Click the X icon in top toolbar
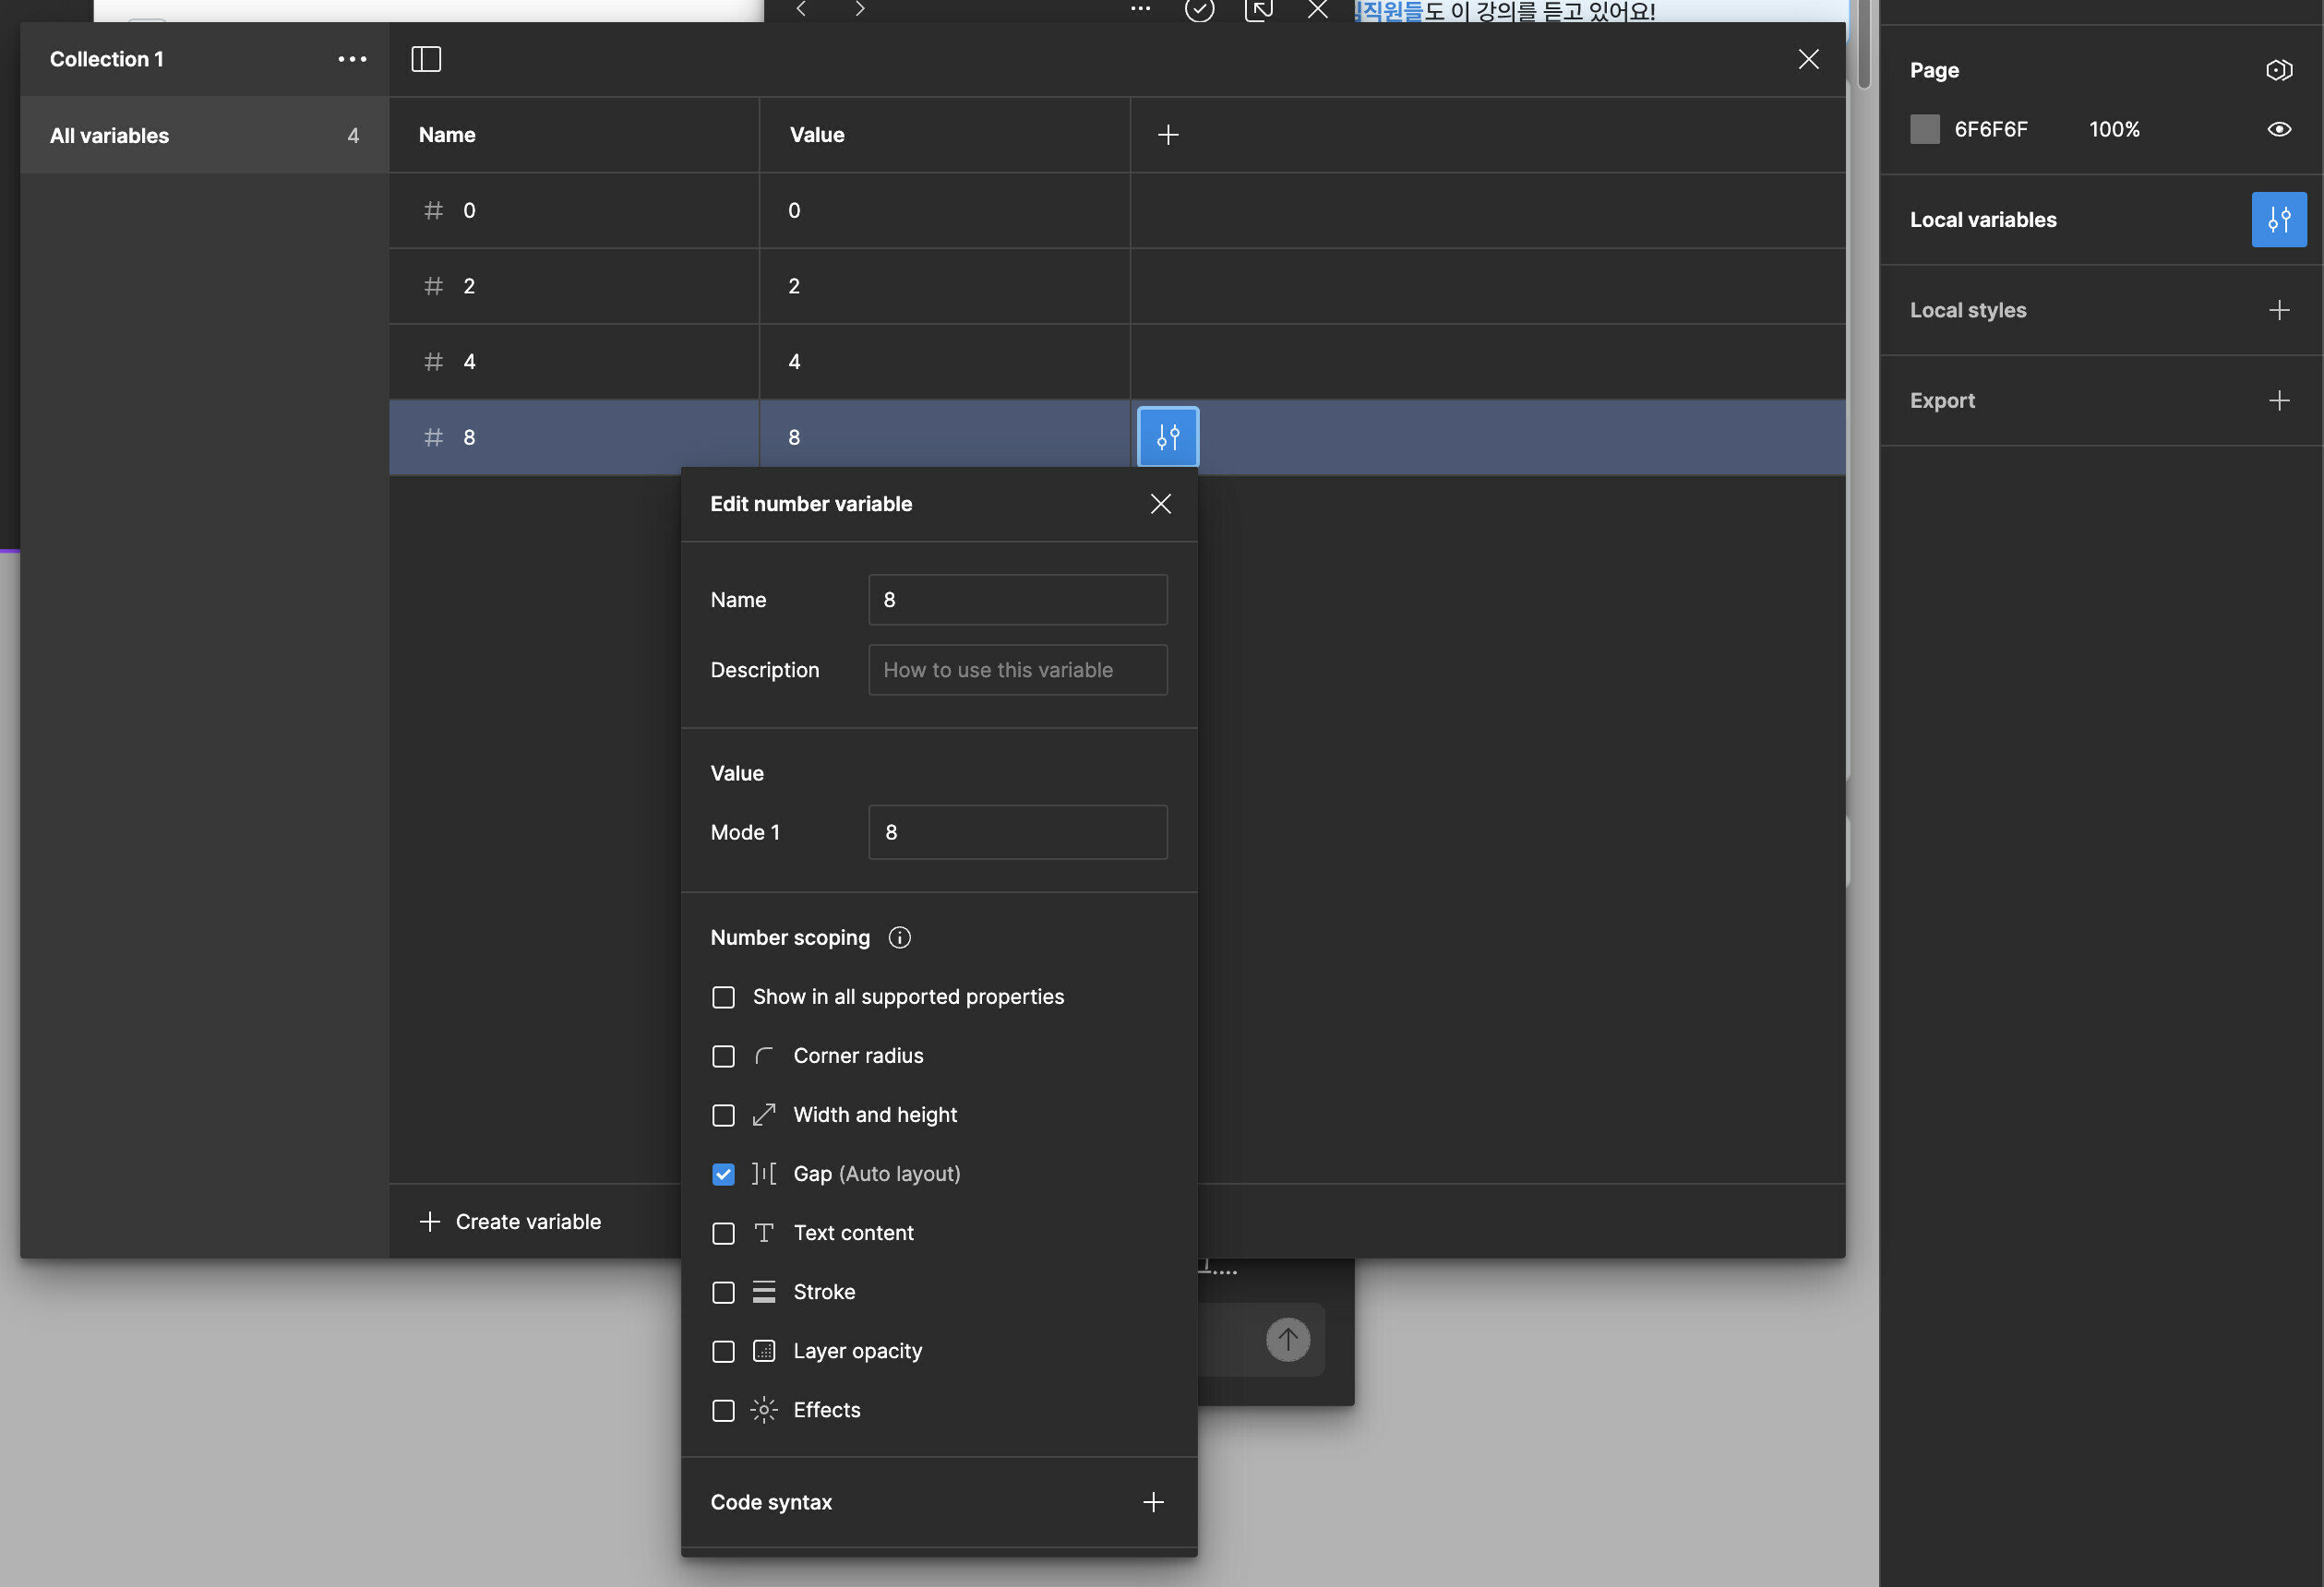 click(1318, 9)
